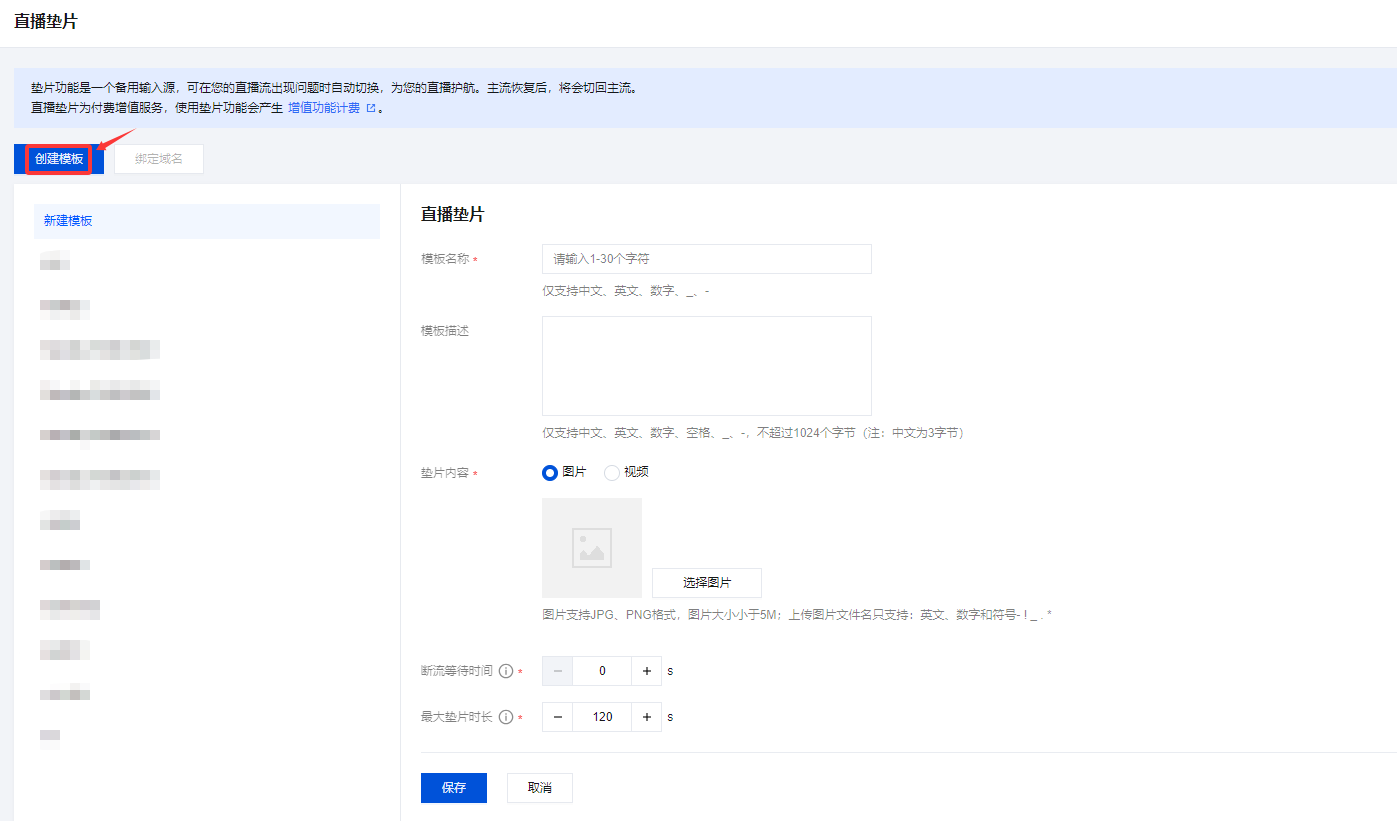Click the info icon beside 断流等待时间
The image size is (1397, 821).
pos(506,671)
